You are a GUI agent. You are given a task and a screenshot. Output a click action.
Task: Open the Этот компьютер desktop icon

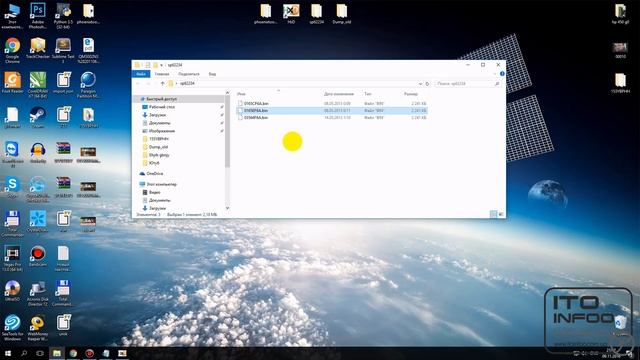pyautogui.click(x=12, y=16)
